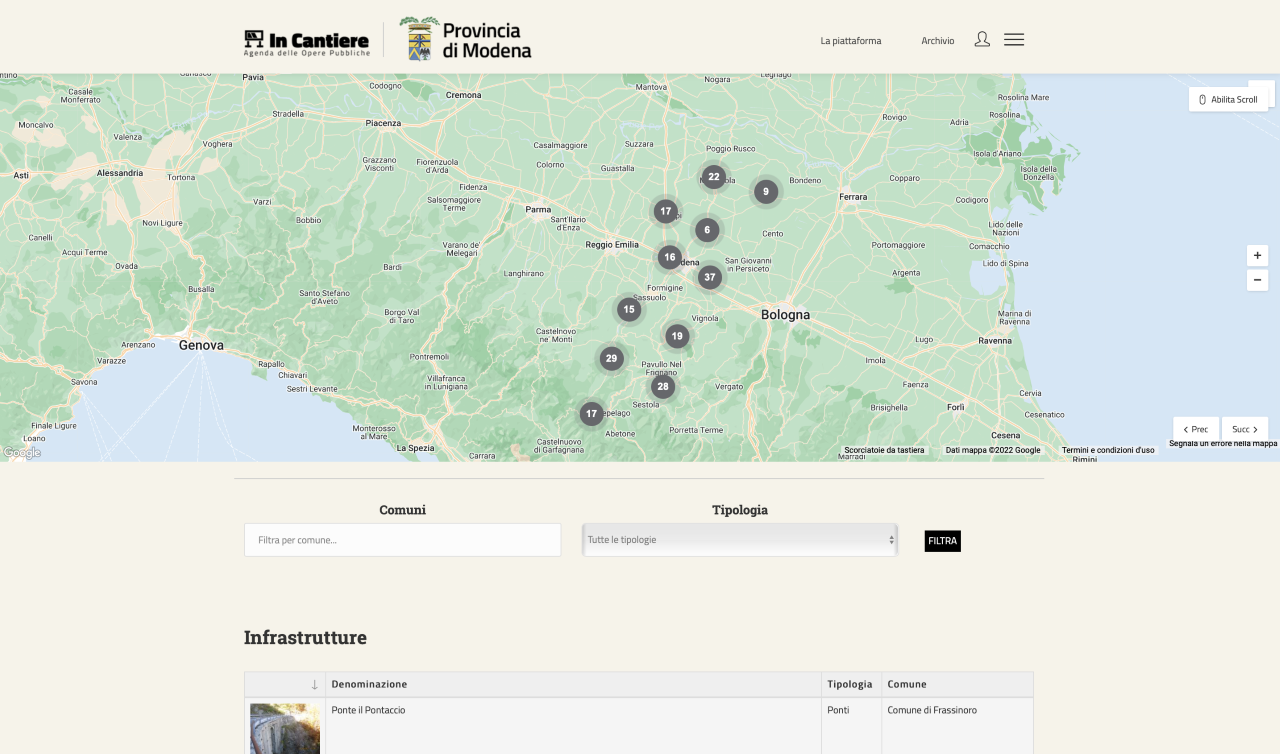Open map cluster marker 28
The height and width of the screenshot is (754, 1280).
coord(663,386)
